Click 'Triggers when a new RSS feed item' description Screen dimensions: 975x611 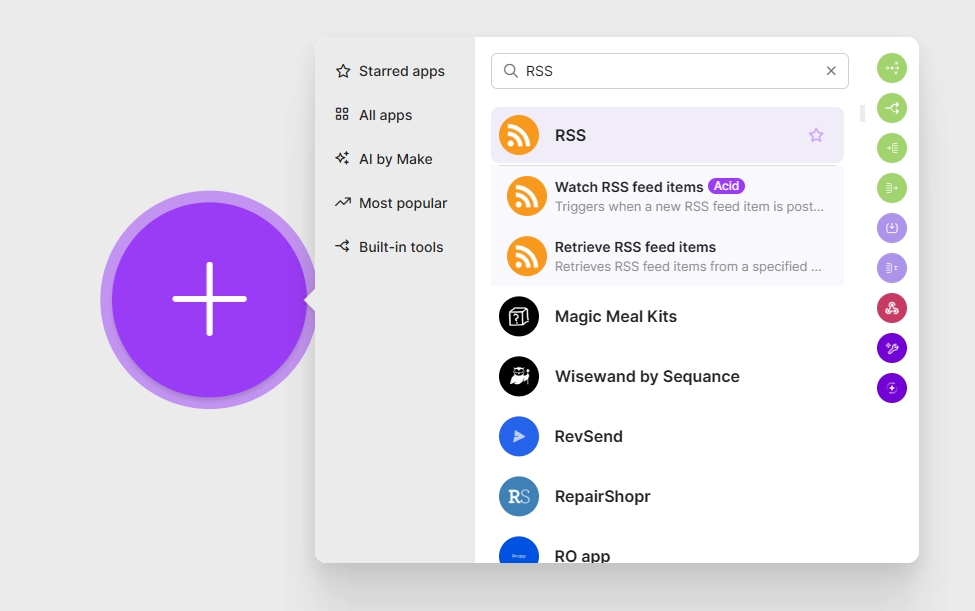click(x=689, y=206)
